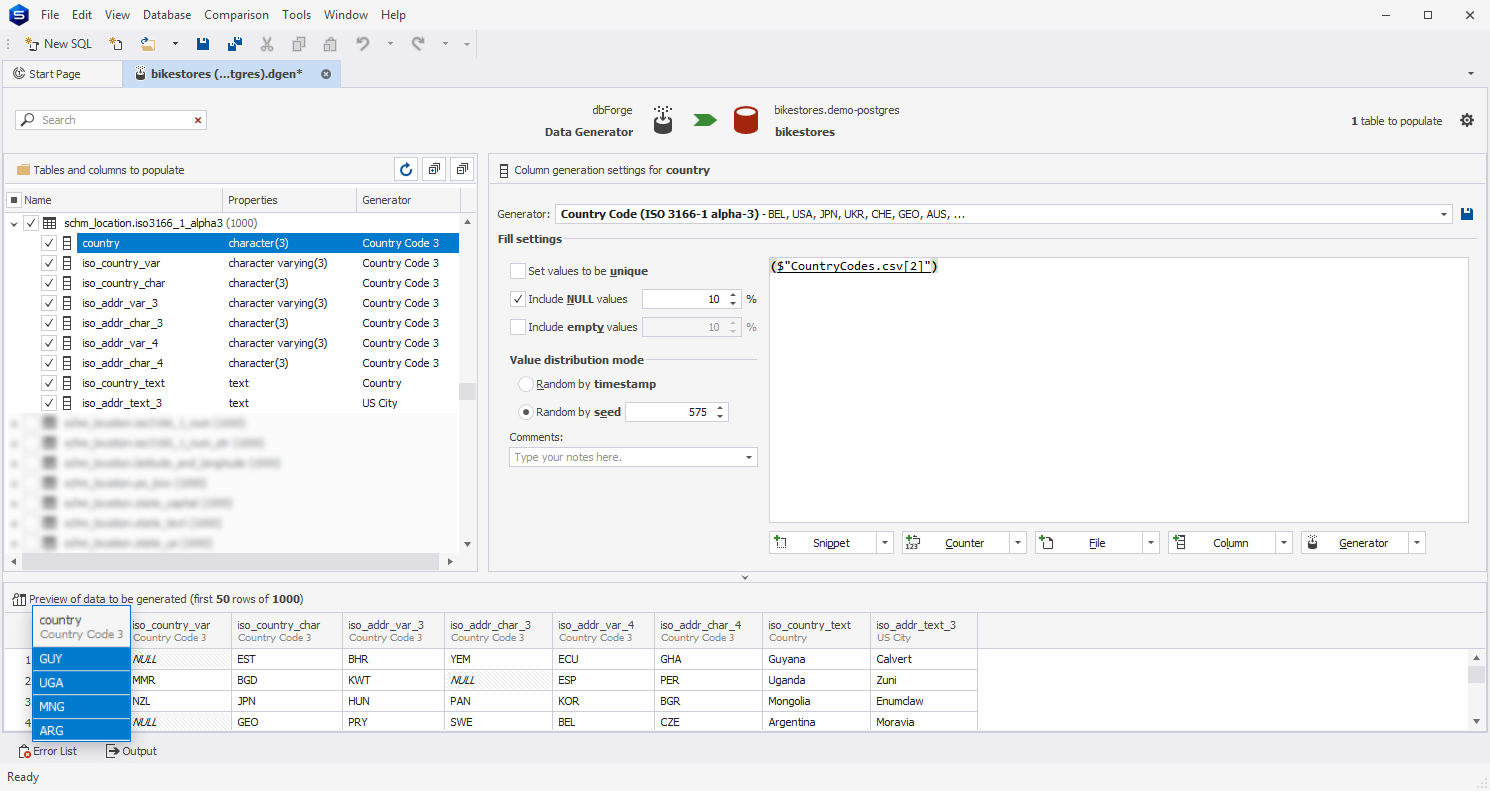Click the Snippet button

(823, 543)
